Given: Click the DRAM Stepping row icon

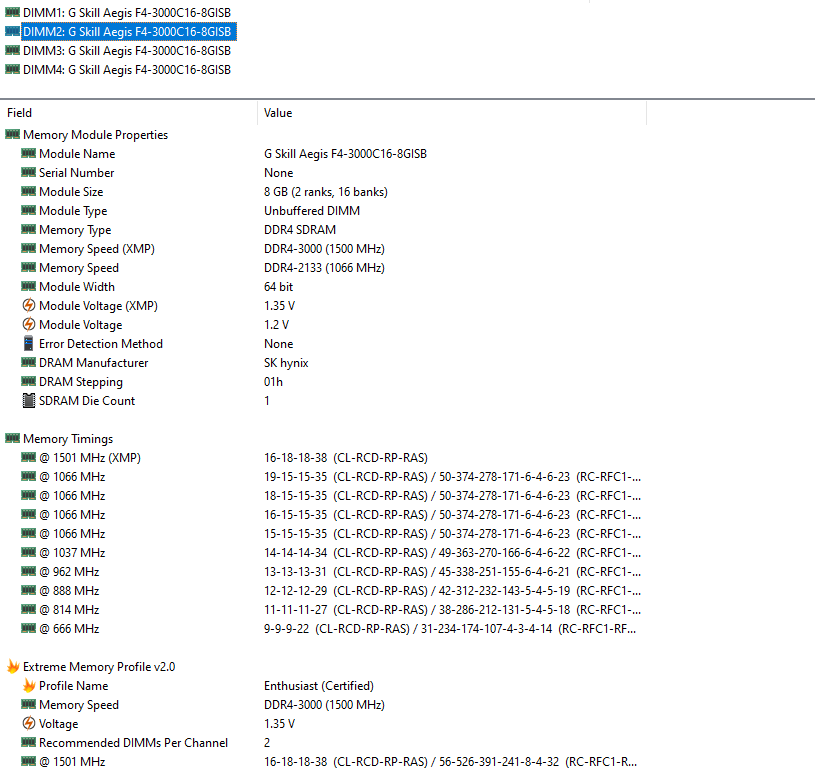Looking at the screenshot, I should 29,381.
